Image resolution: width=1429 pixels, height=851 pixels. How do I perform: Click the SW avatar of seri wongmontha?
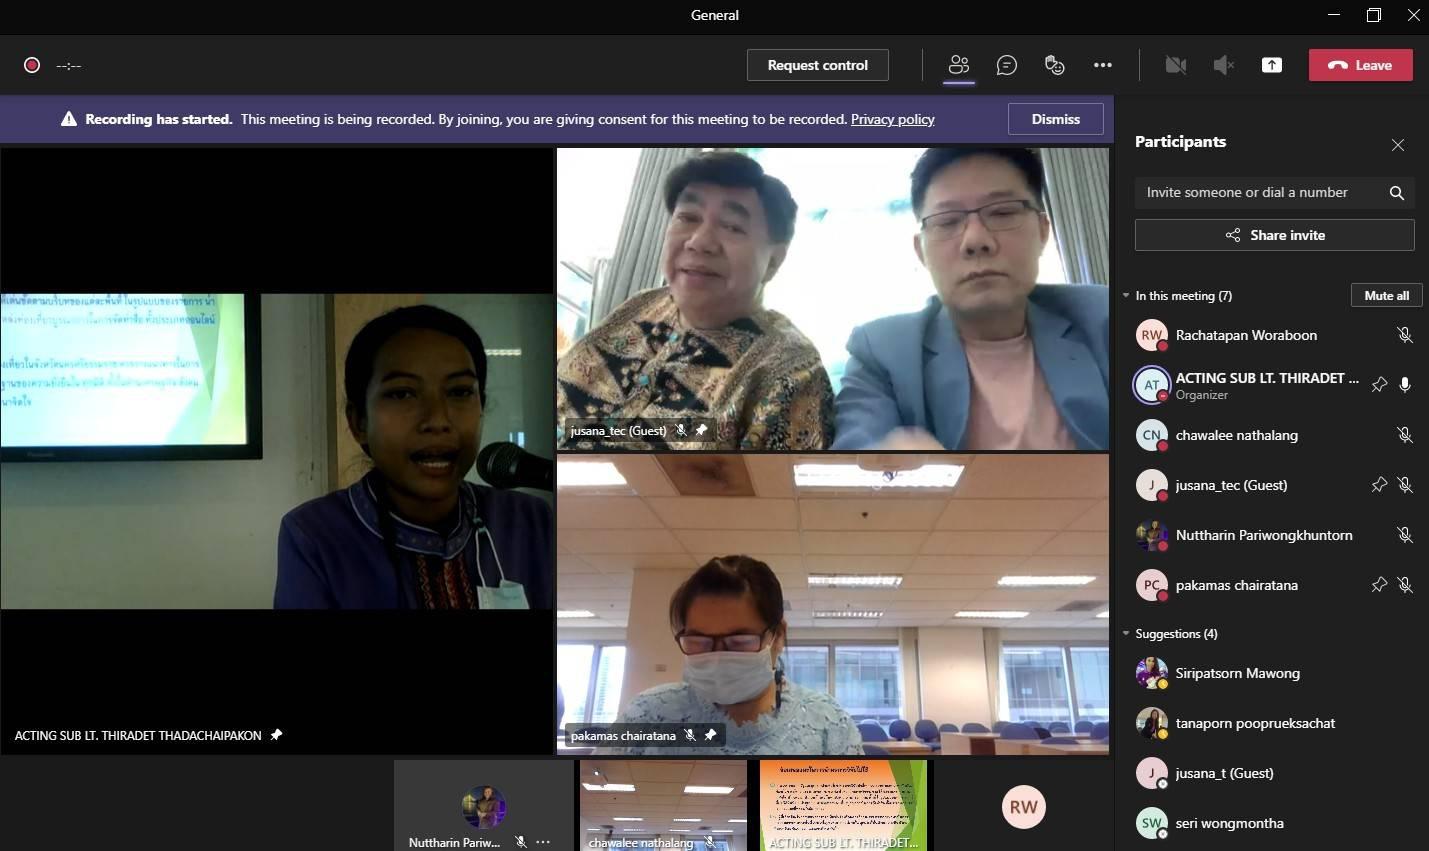click(x=1152, y=823)
